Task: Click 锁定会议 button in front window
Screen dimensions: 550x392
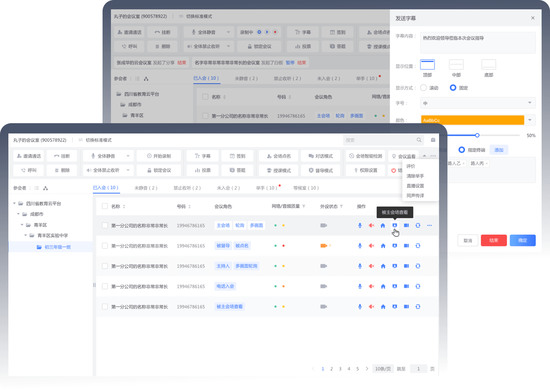Action: (159, 170)
